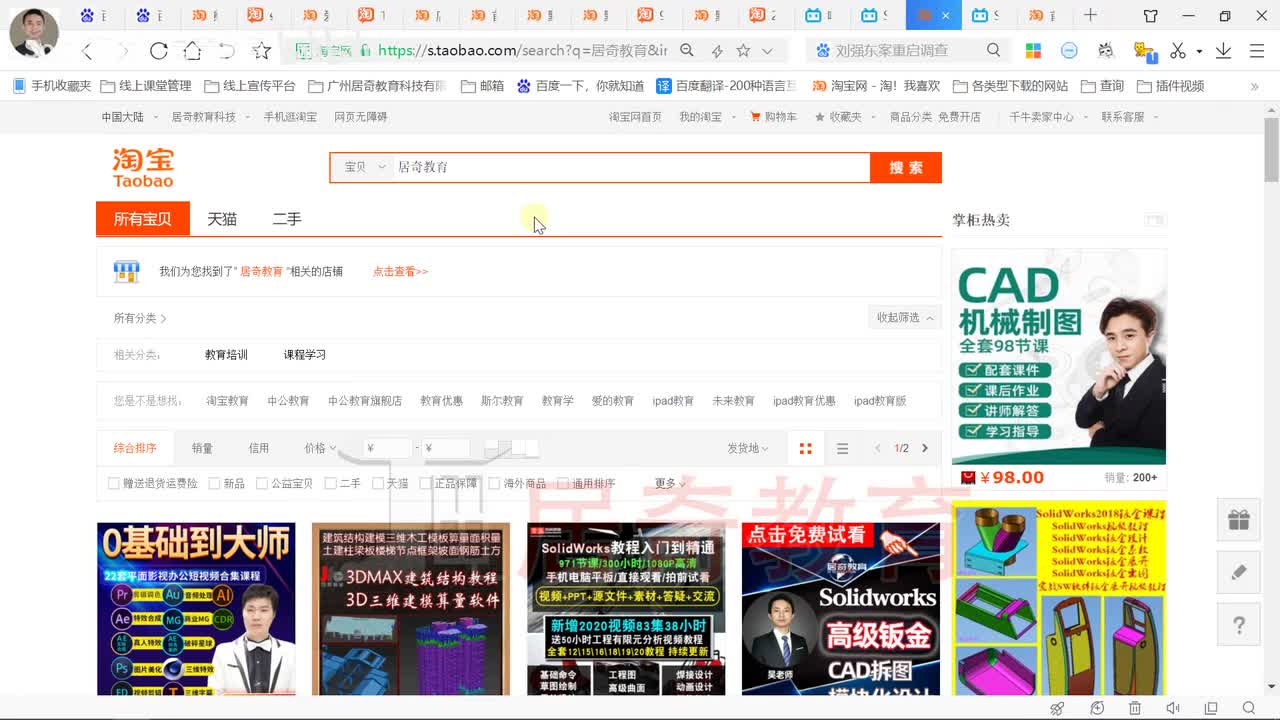This screenshot has height=720, width=1280.
Task: Open the 我的淘宝 dropdown menu
Action: tap(705, 117)
